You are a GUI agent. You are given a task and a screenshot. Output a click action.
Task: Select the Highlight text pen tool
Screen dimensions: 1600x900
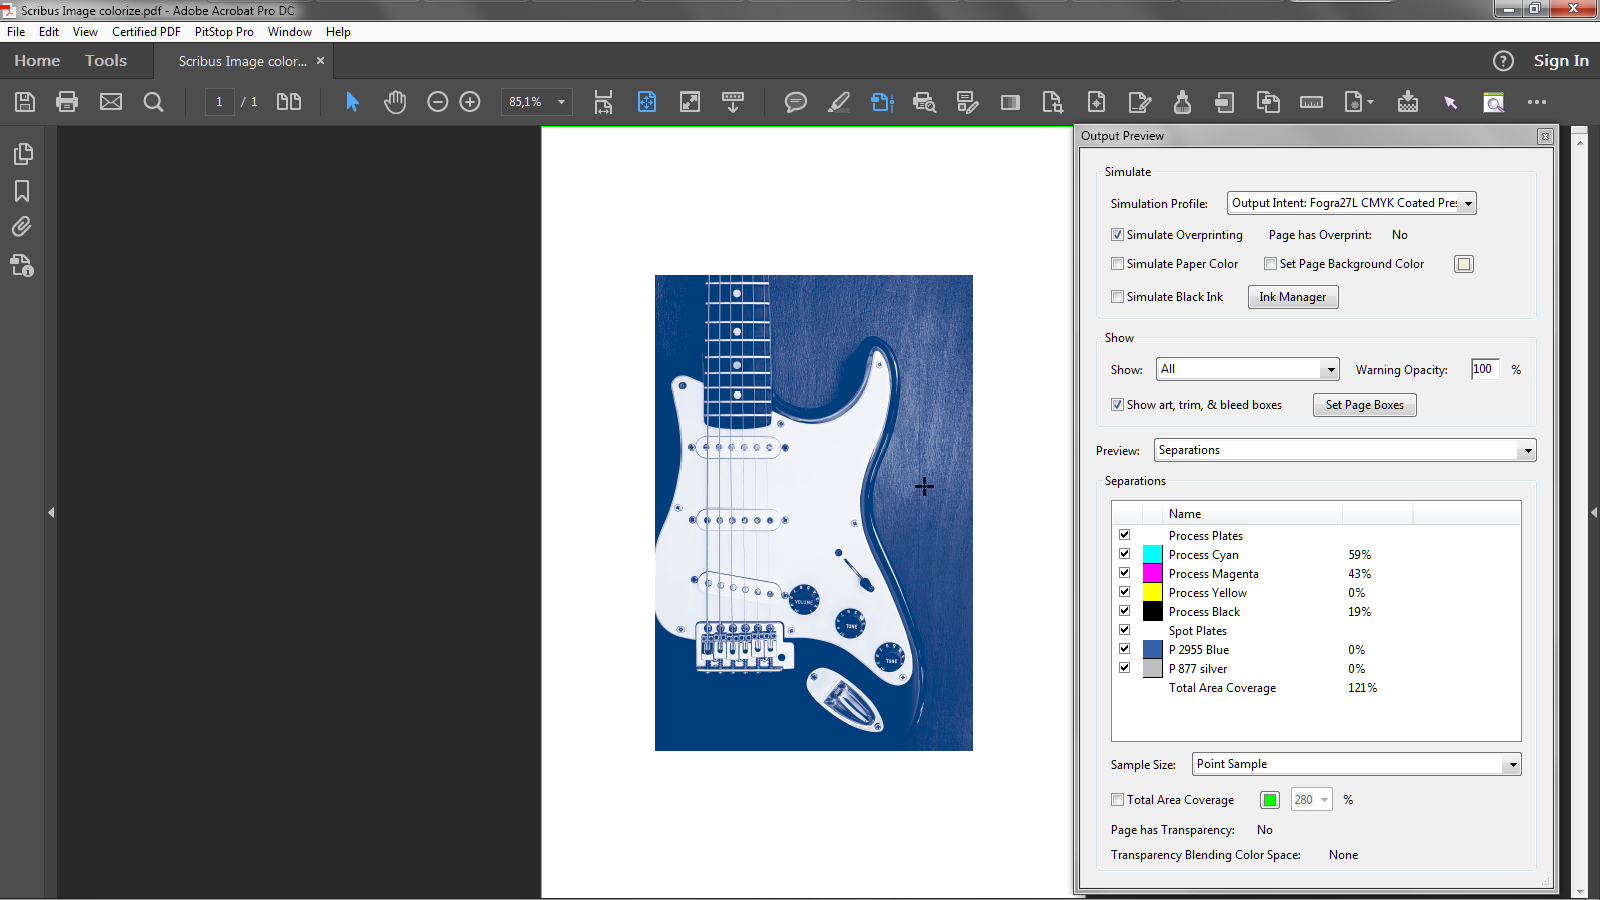click(x=839, y=102)
